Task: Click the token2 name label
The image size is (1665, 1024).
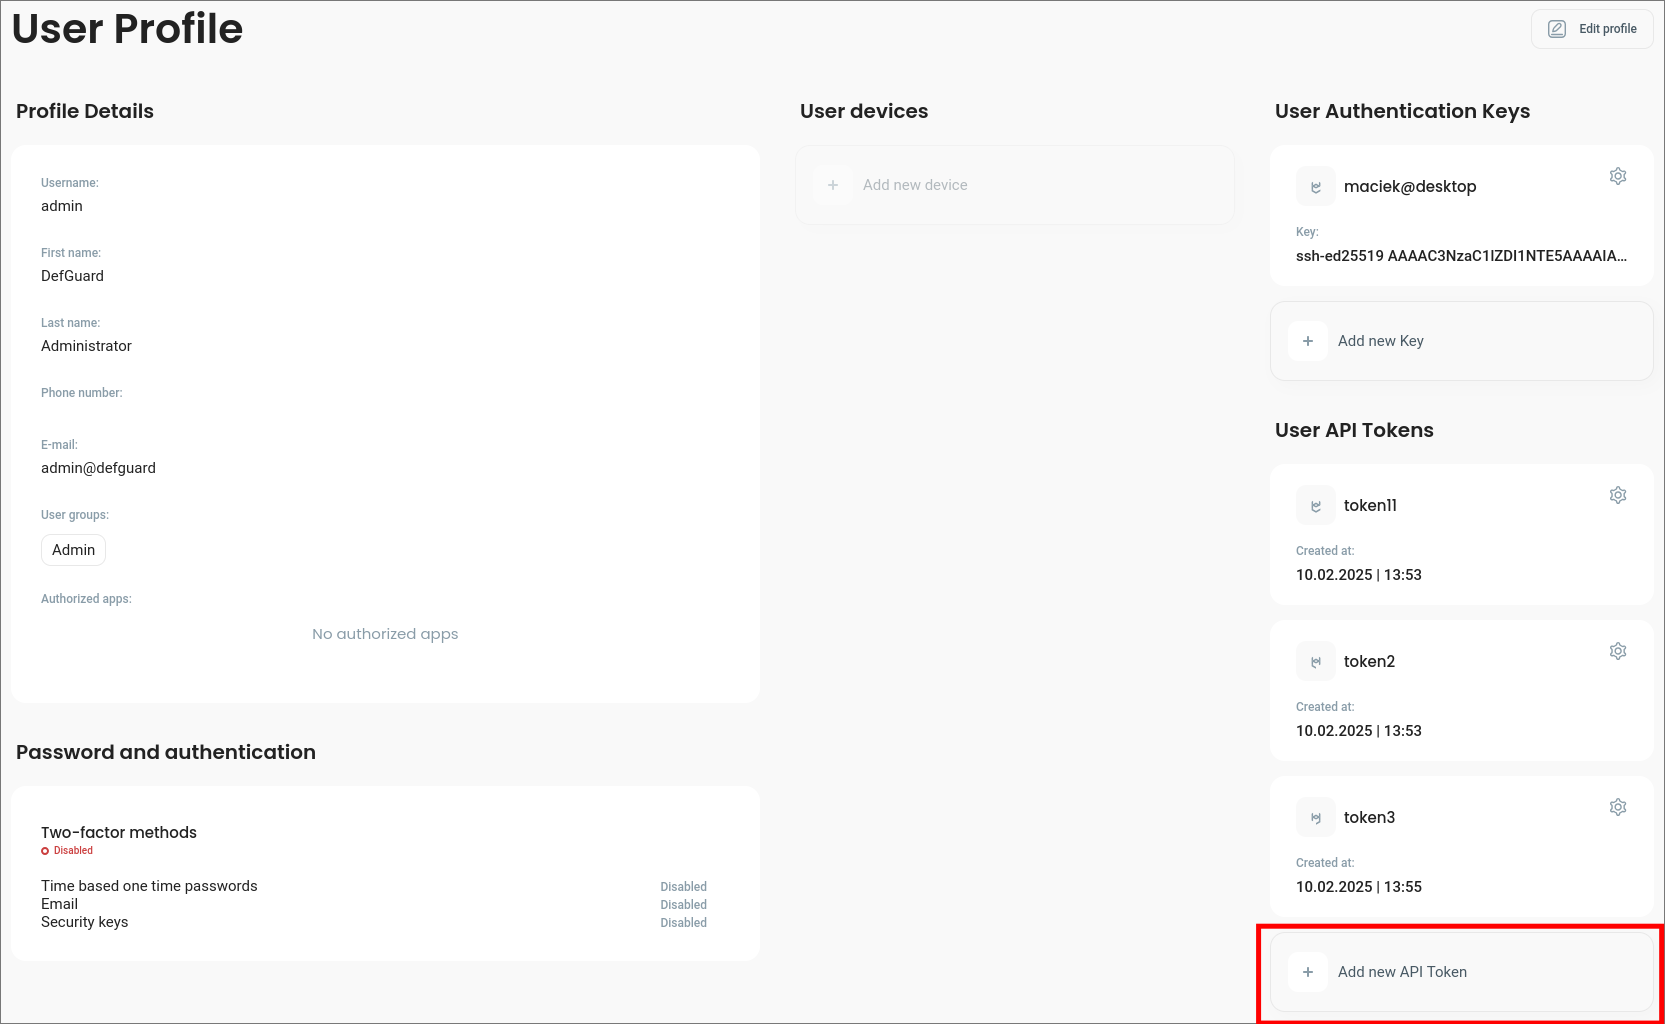Action: (x=1368, y=662)
